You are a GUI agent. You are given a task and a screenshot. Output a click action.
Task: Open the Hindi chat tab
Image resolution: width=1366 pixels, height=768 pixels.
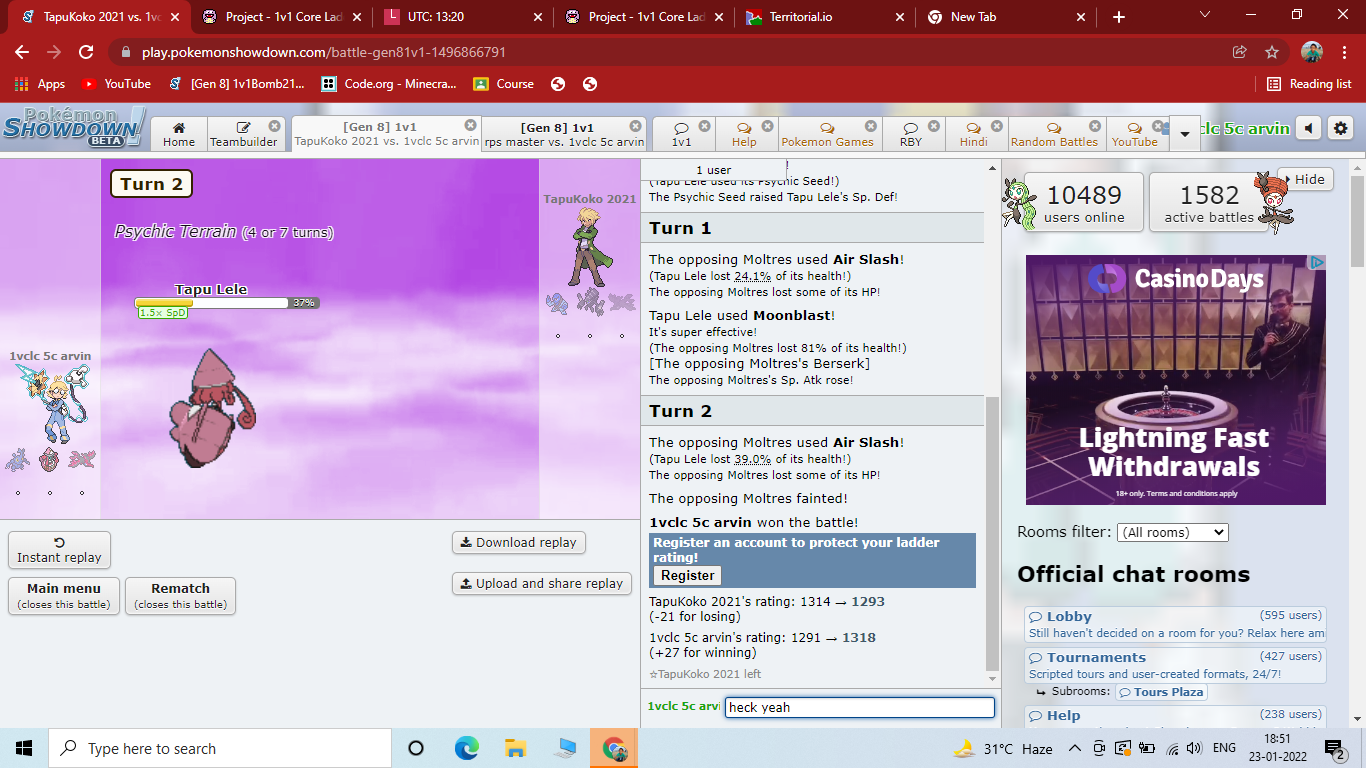(x=973, y=134)
